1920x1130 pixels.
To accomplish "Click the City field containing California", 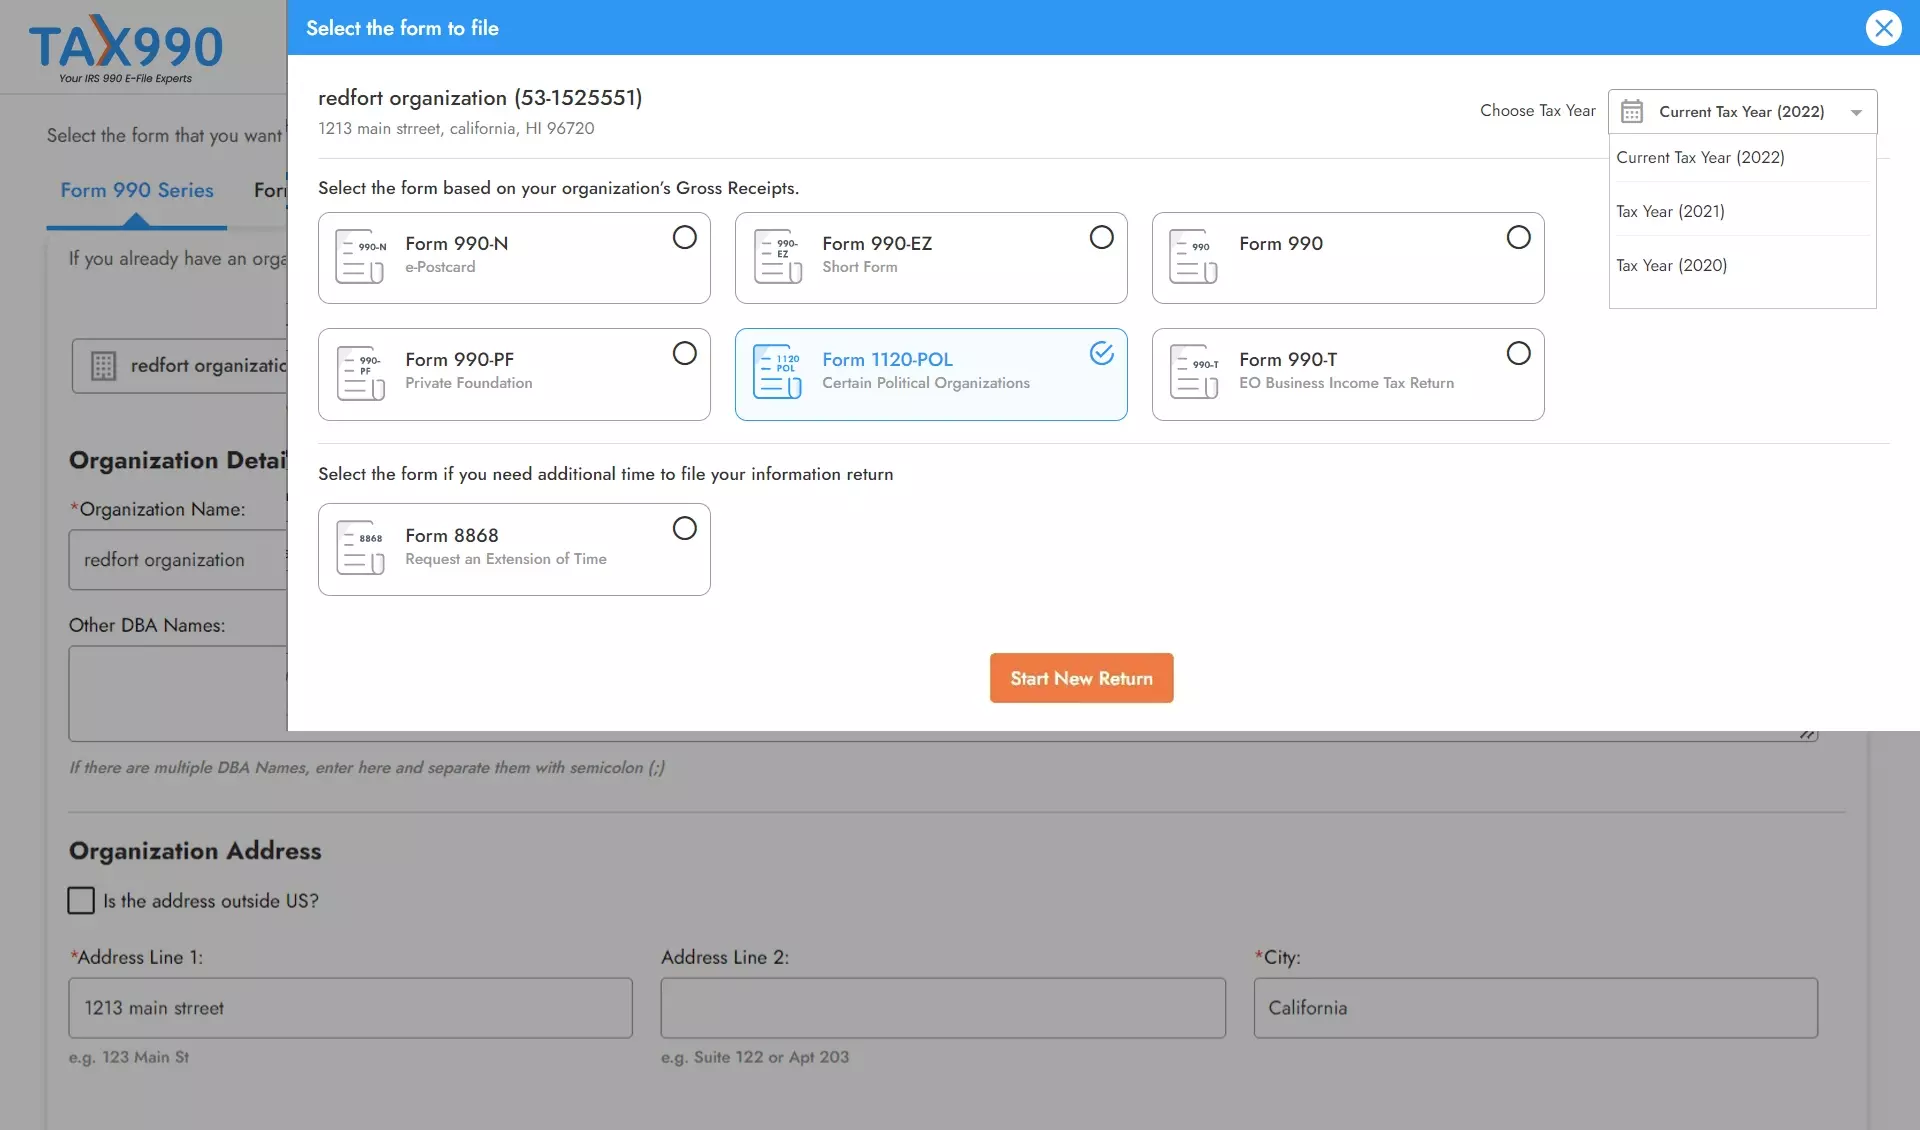I will [x=1536, y=1008].
